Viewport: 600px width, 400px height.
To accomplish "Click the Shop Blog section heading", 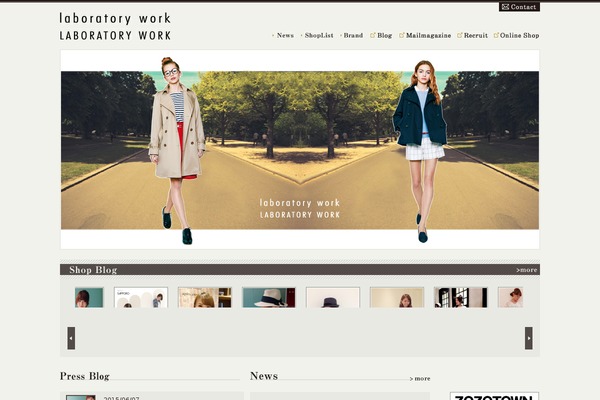I will [93, 270].
